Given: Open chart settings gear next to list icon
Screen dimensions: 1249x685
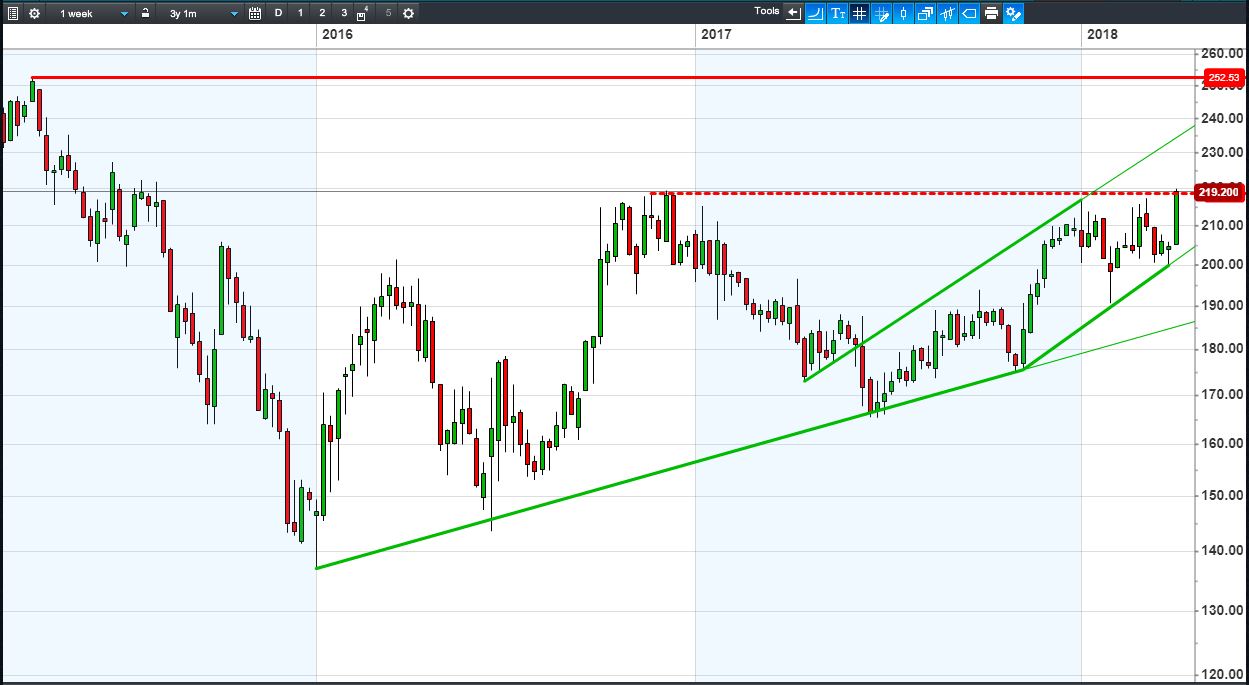Looking at the screenshot, I should (34, 13).
